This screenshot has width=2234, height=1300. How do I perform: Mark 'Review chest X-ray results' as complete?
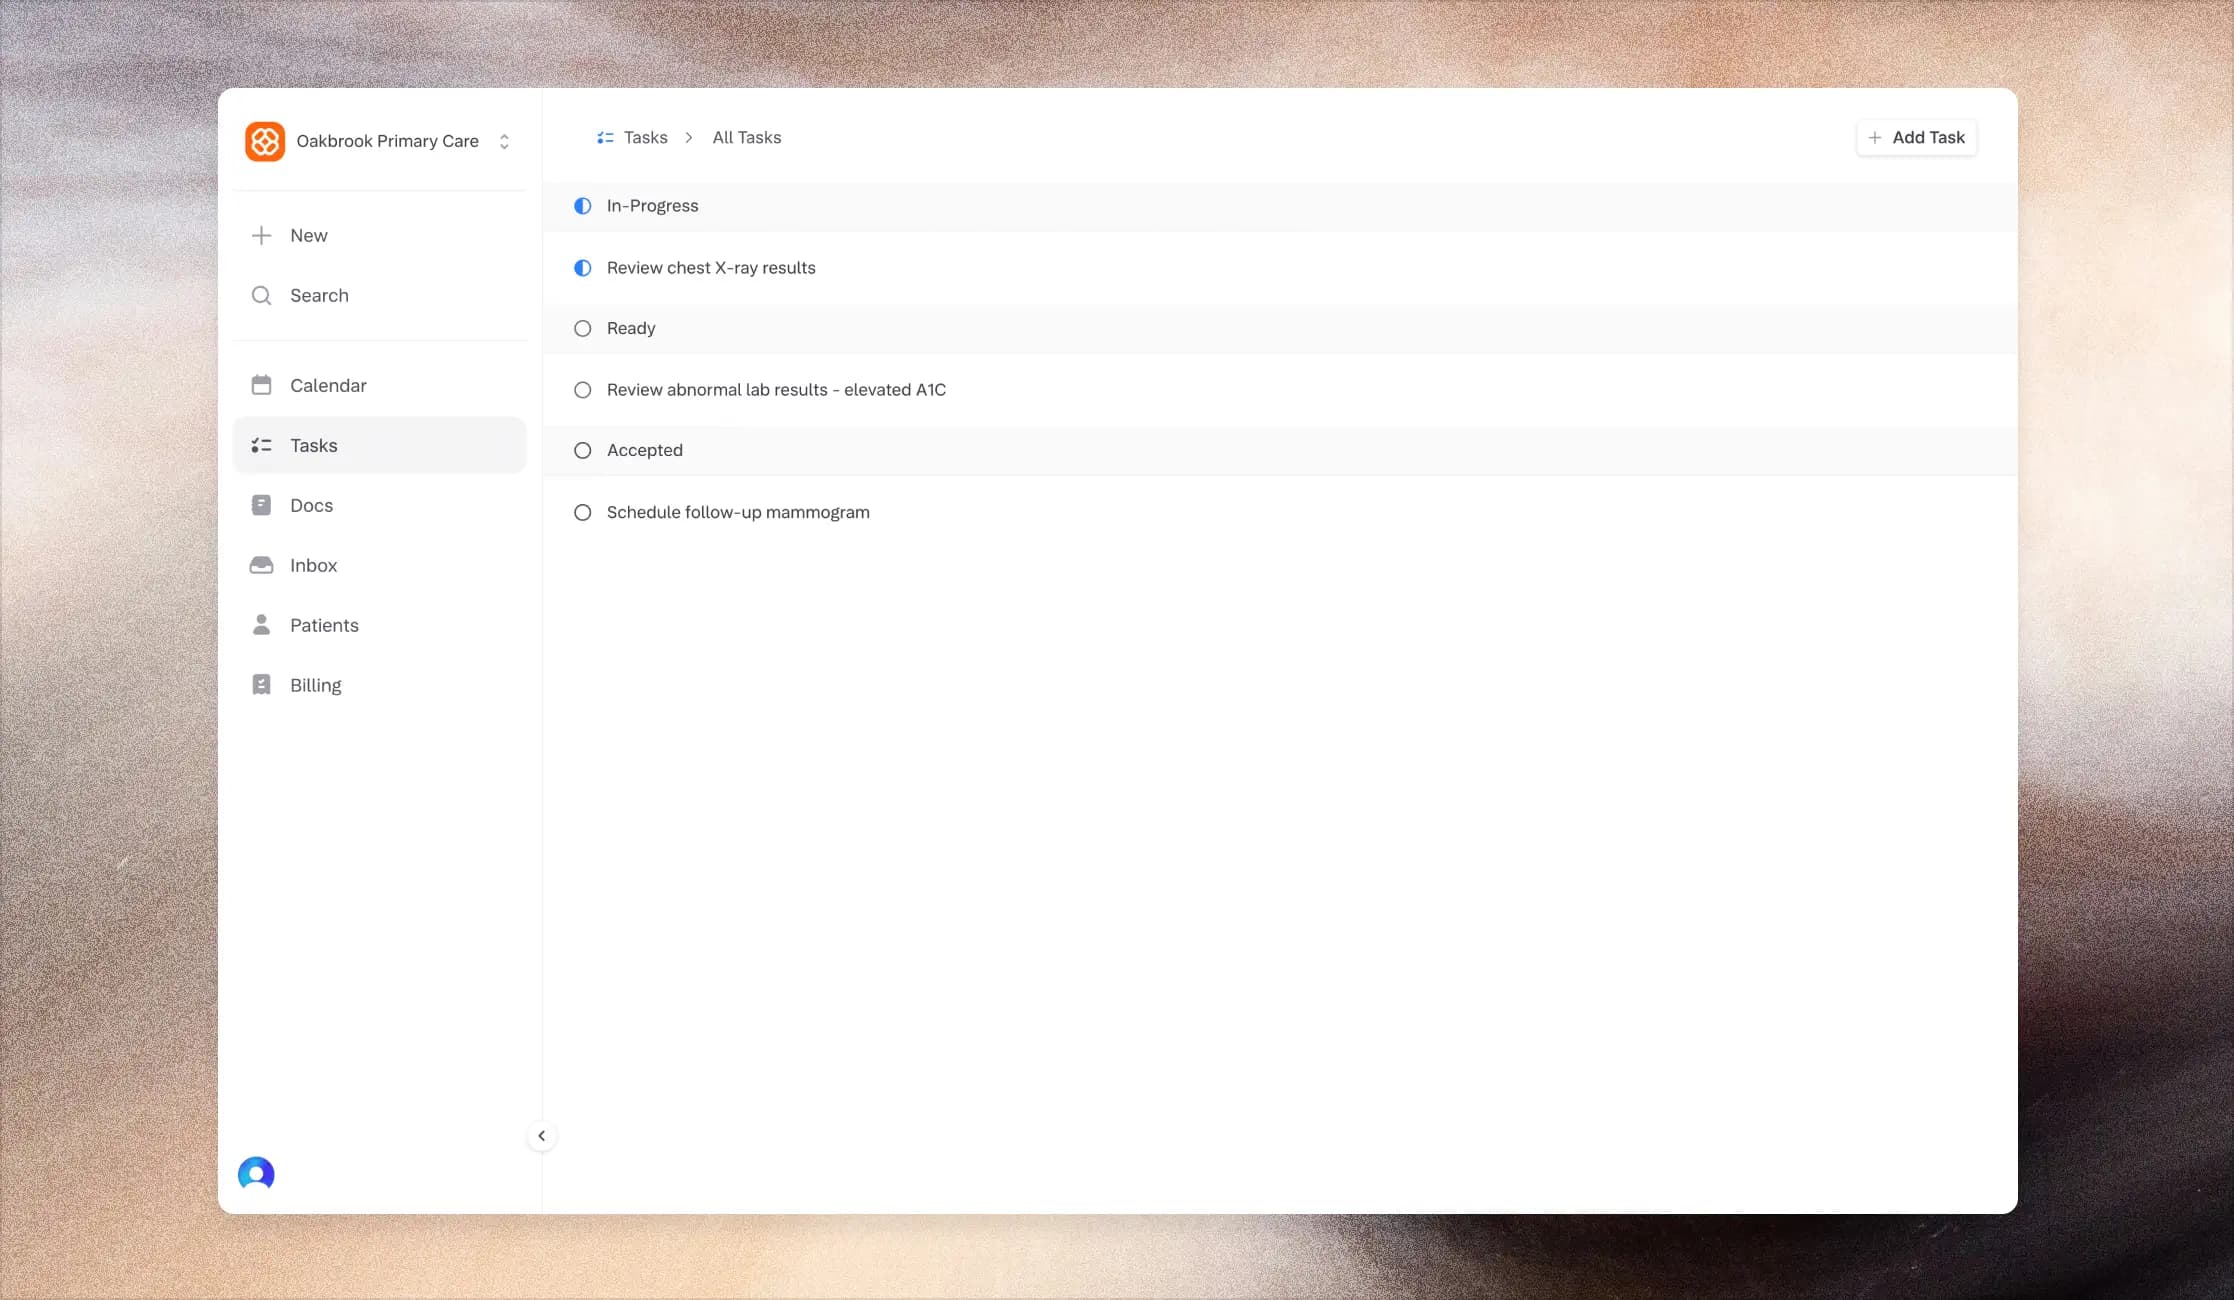583,268
